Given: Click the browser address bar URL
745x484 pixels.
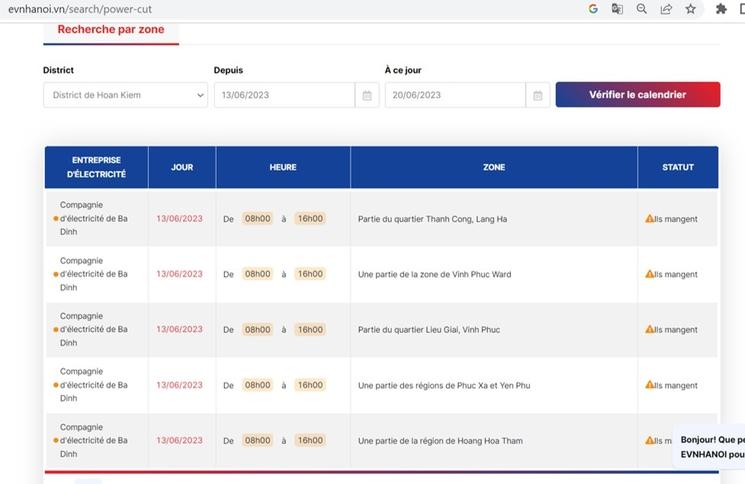Looking at the screenshot, I should point(80,9).
